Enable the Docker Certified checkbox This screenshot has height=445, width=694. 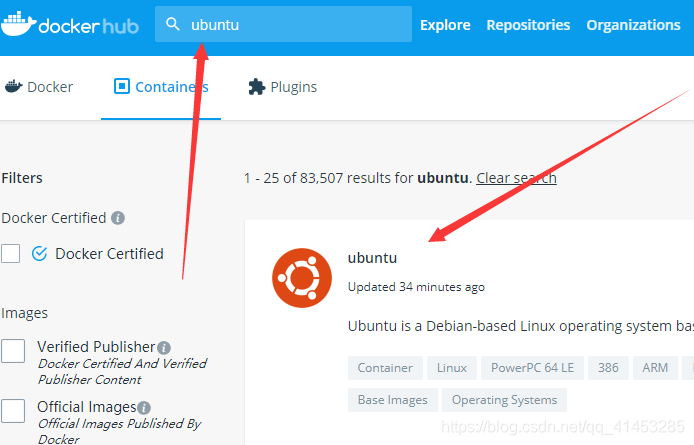[11, 254]
